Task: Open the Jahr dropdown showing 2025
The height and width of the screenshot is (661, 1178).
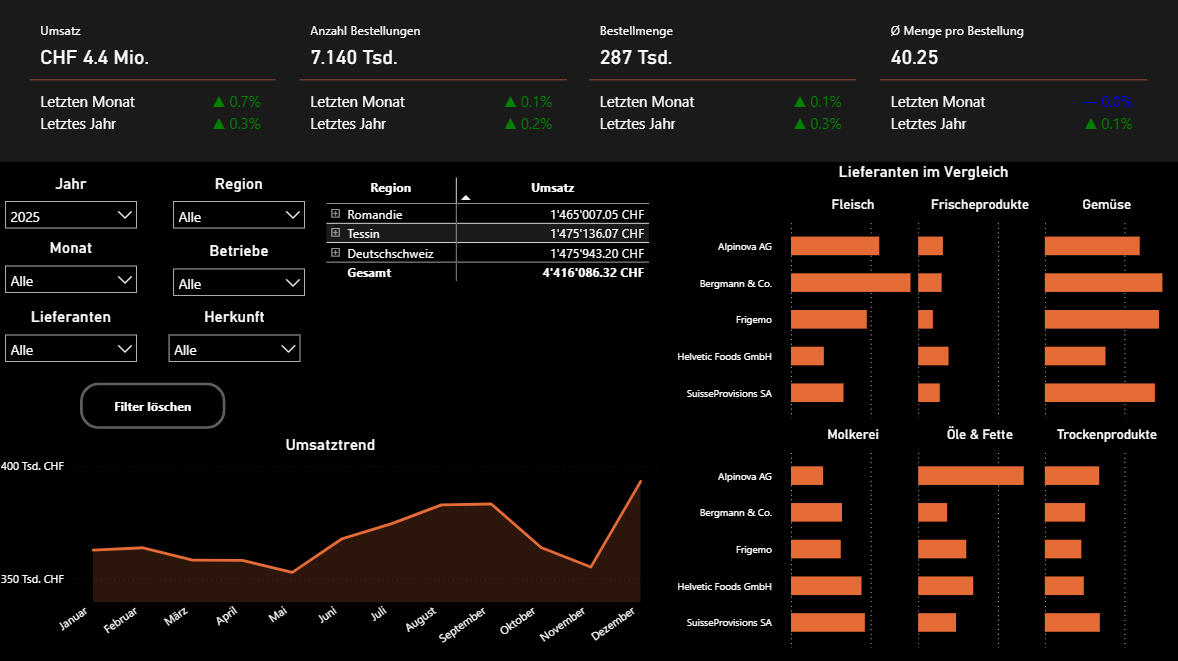Action: tap(71, 215)
